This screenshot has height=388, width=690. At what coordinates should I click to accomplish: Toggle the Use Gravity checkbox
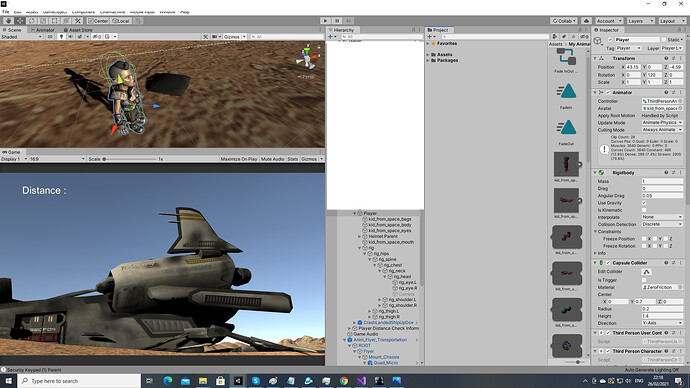(x=644, y=203)
